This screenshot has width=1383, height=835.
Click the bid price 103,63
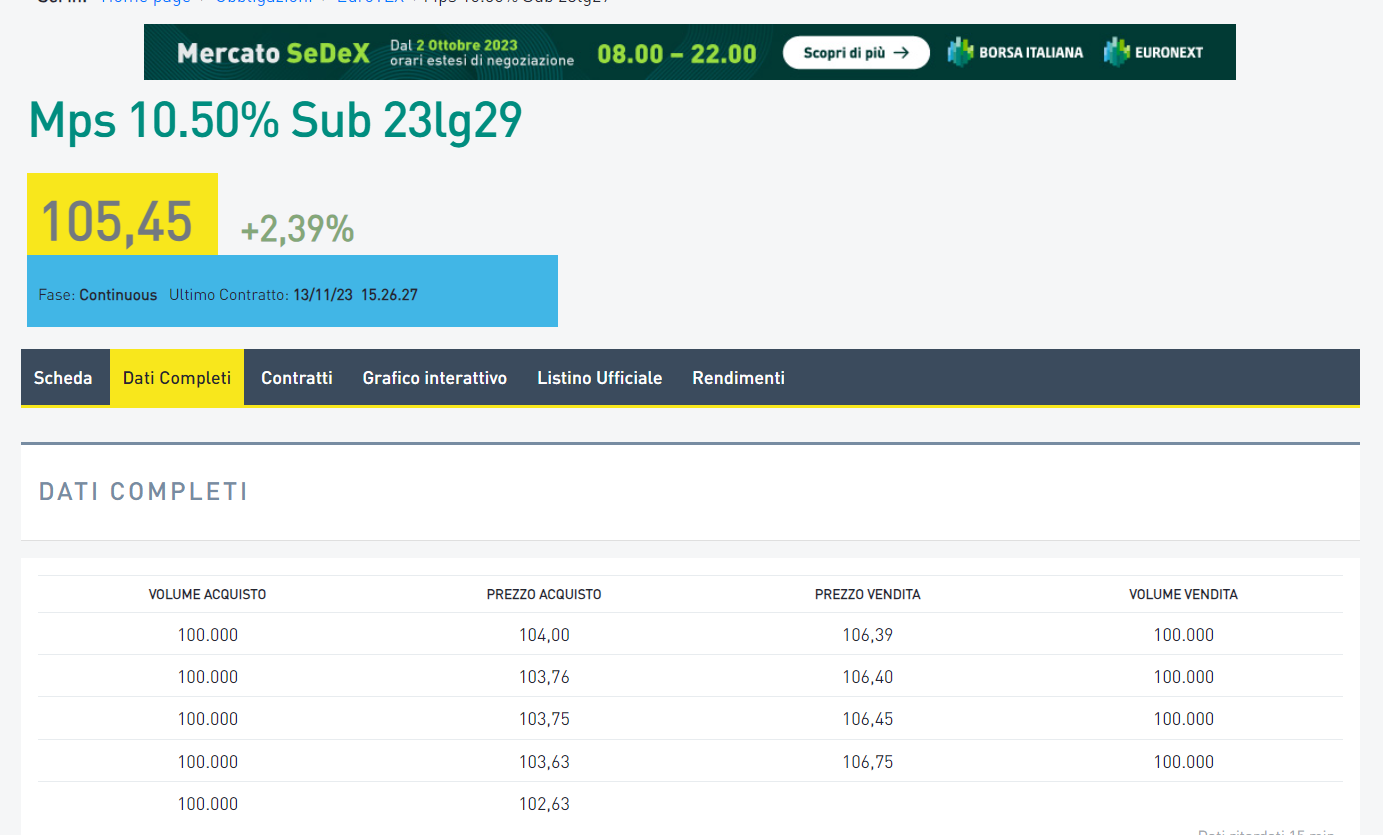tap(544, 762)
